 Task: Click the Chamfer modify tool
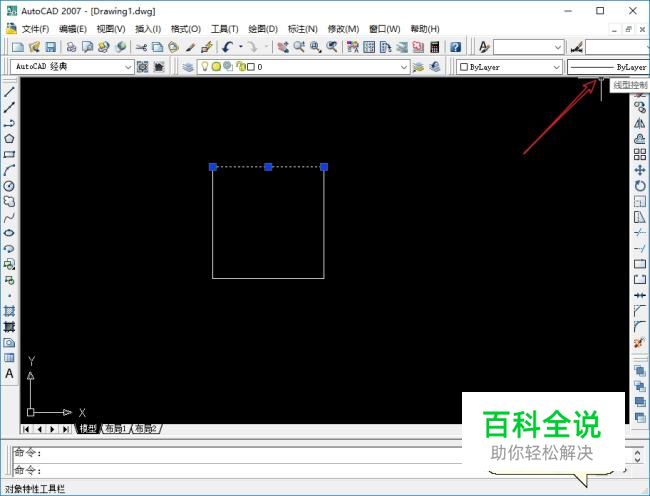(x=640, y=311)
